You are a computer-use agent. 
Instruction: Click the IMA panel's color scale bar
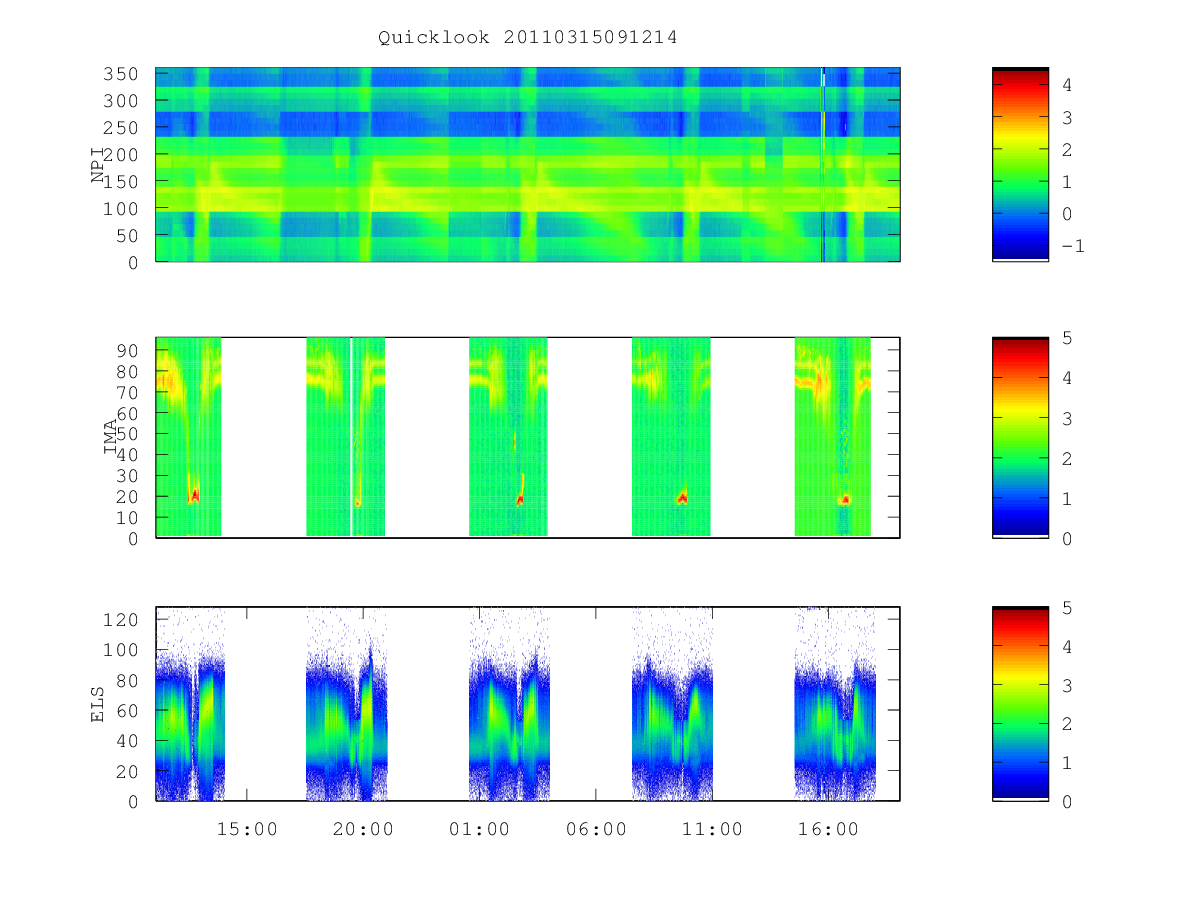pyautogui.click(x=1020, y=438)
